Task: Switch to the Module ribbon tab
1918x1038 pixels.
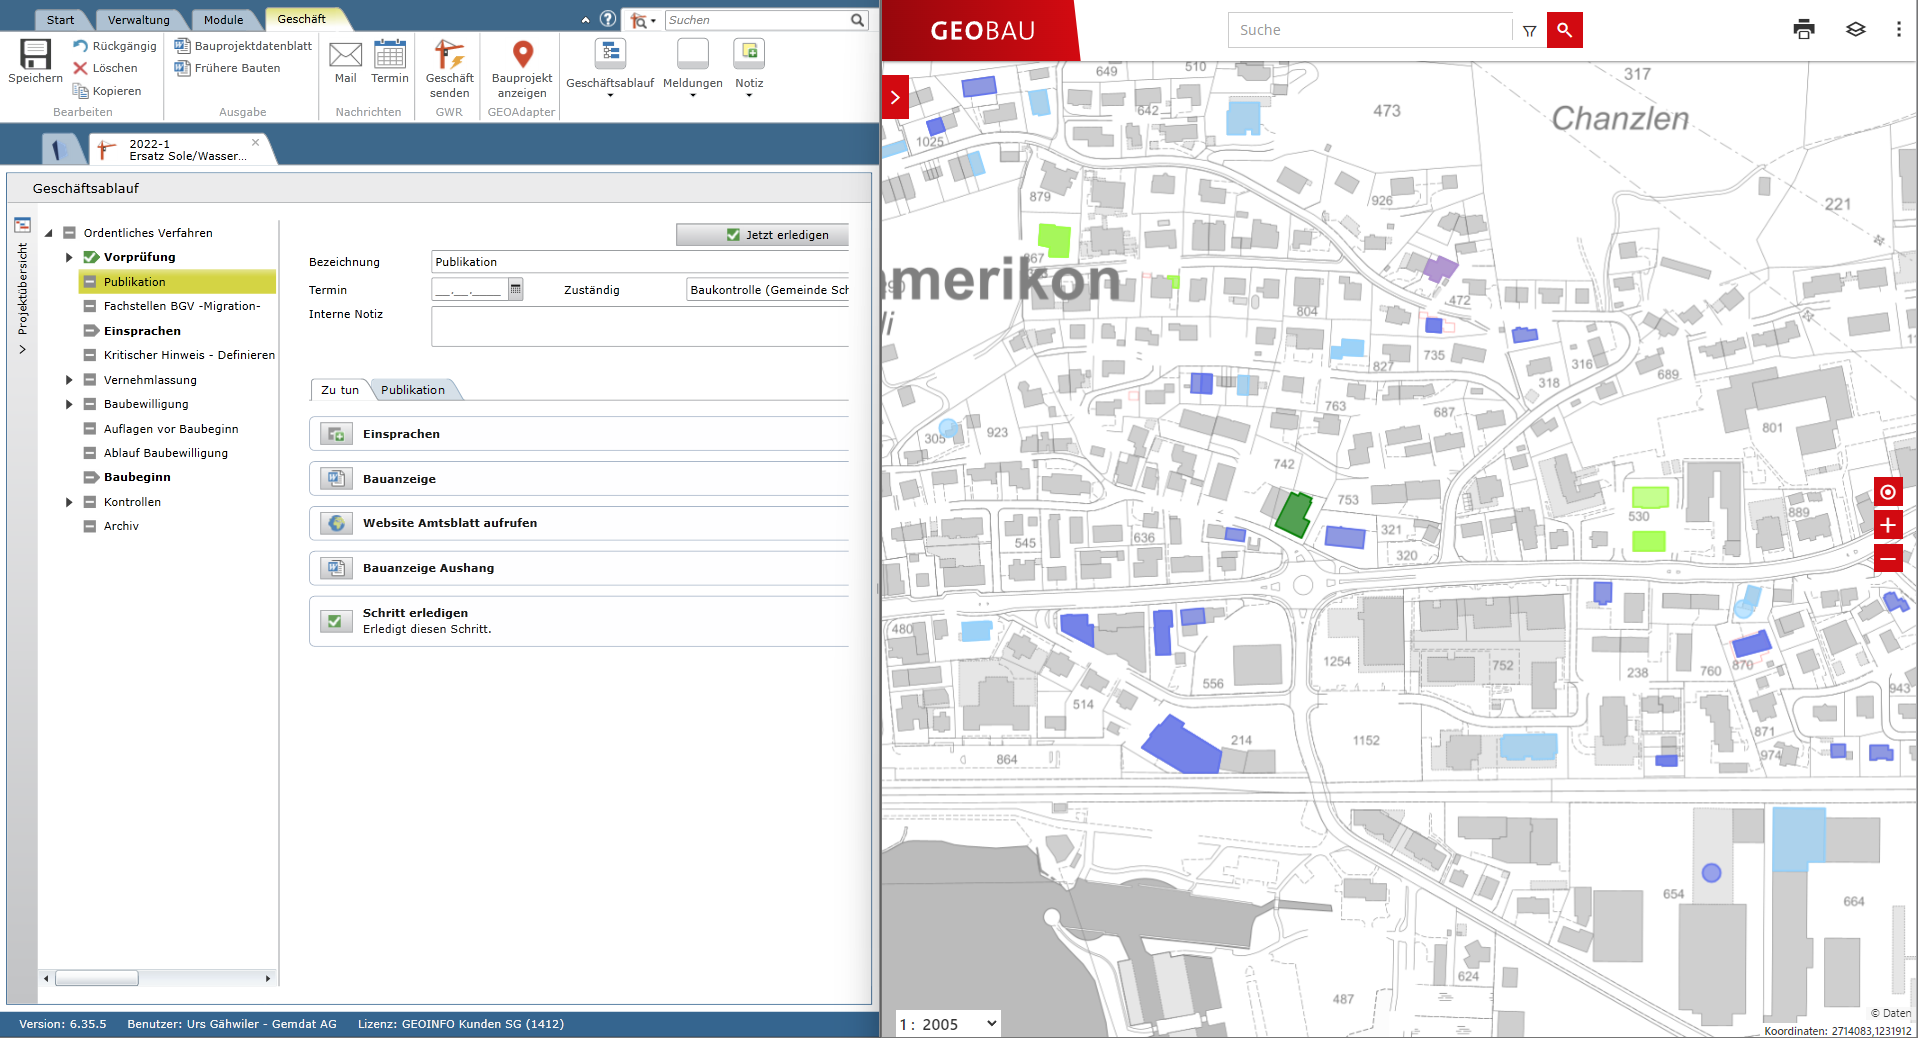Action: point(223,20)
